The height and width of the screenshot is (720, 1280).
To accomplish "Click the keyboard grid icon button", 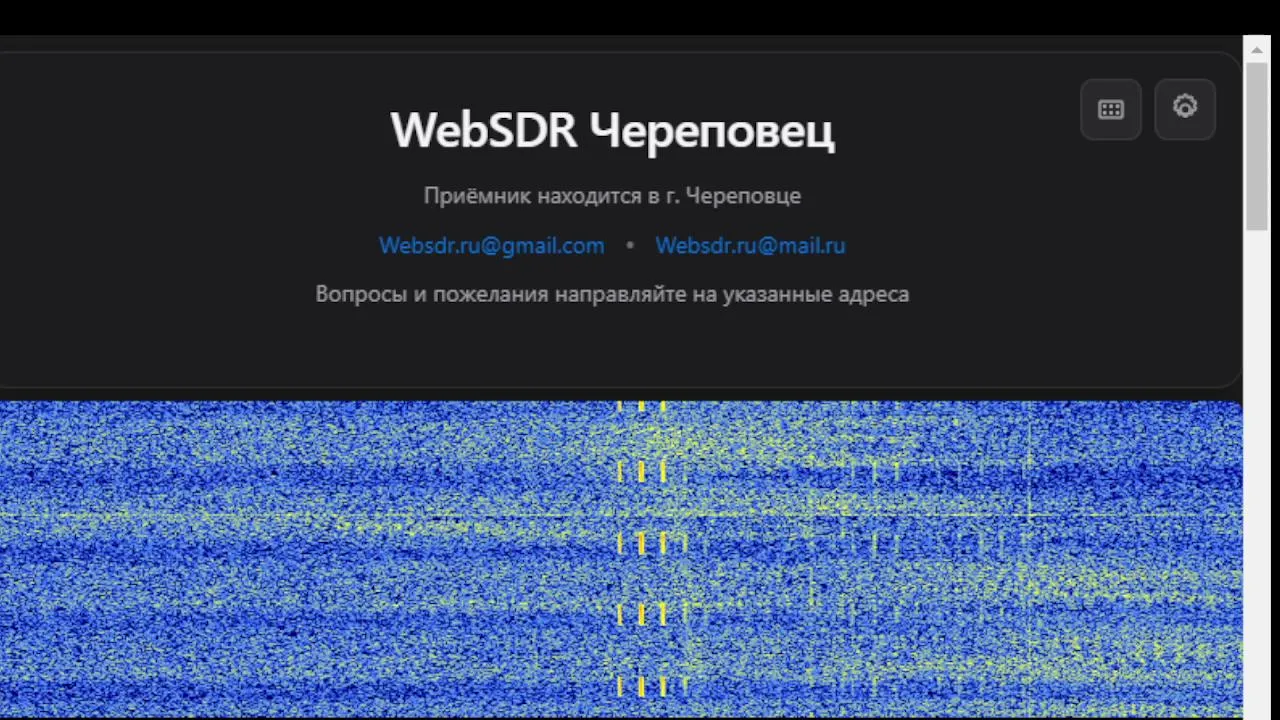I will (1111, 109).
